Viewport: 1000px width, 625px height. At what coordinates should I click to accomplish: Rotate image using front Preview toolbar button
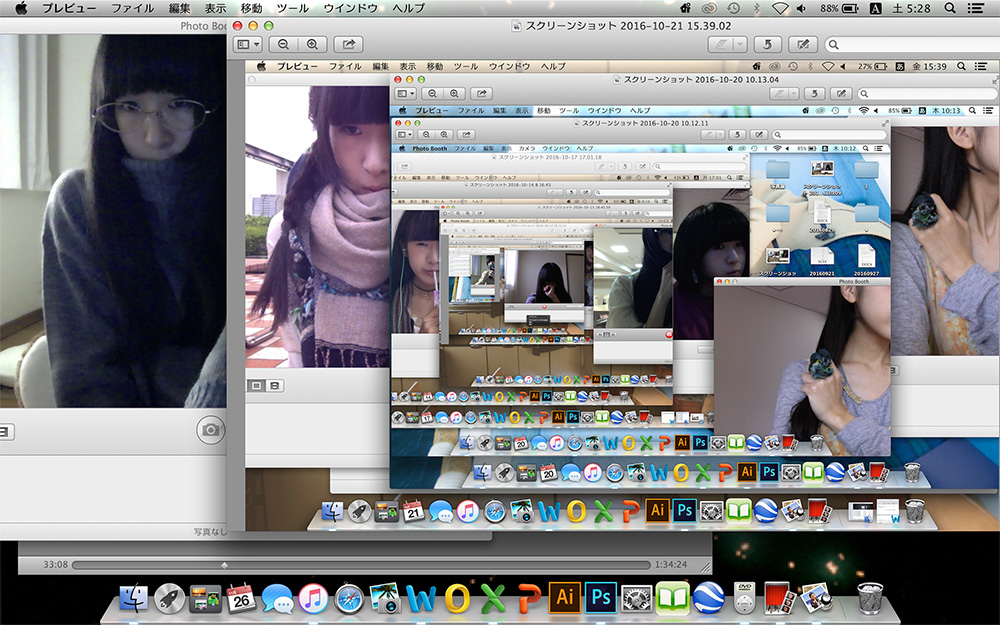pos(768,45)
